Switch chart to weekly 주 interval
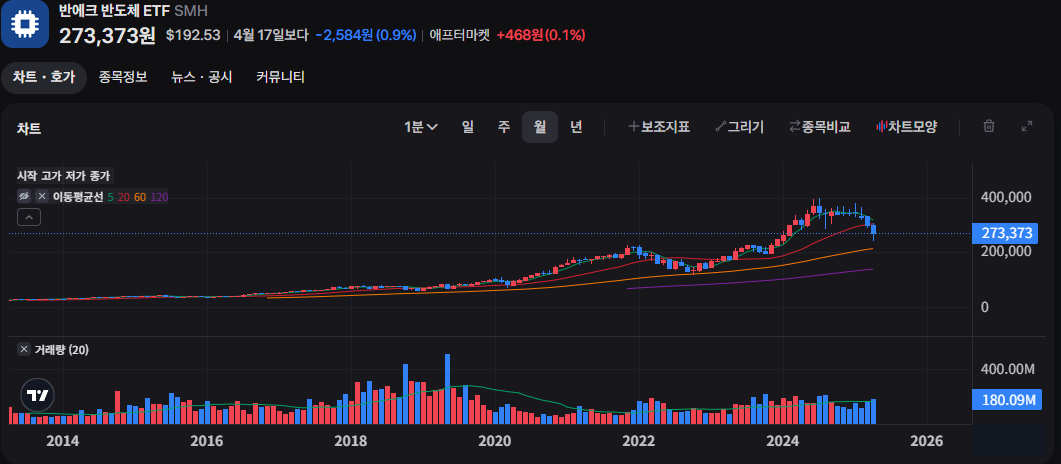Screen dimensions: 1061x464 pyautogui.click(x=503, y=126)
